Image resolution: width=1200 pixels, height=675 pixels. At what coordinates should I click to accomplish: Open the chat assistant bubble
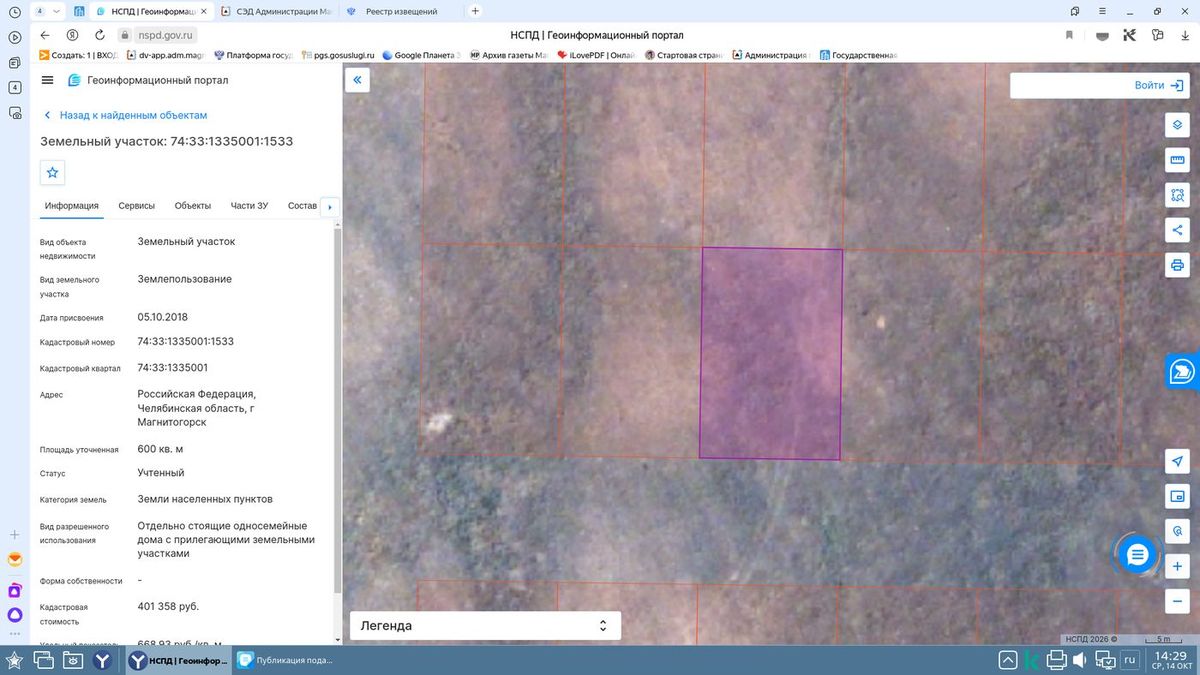[1137, 555]
